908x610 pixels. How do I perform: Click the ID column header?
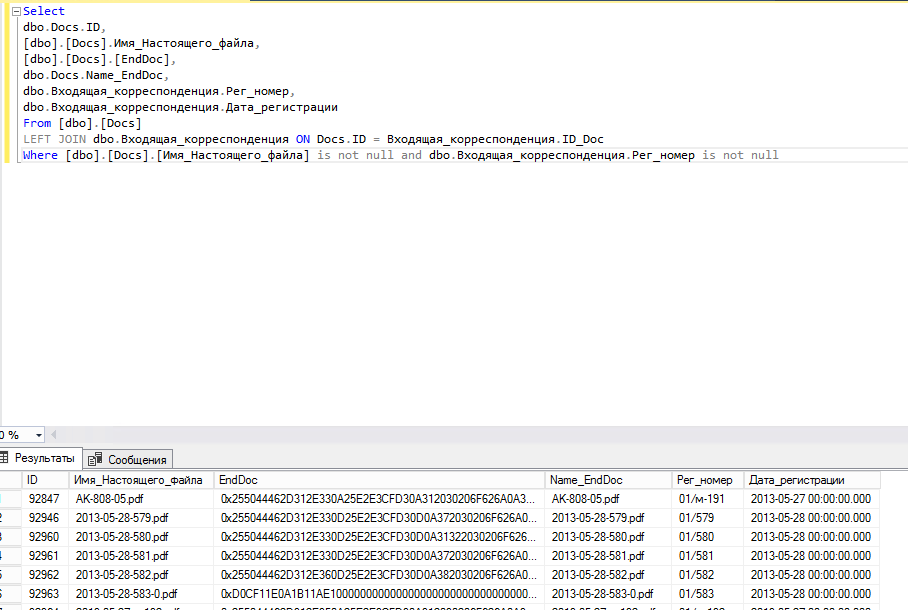click(x=45, y=480)
